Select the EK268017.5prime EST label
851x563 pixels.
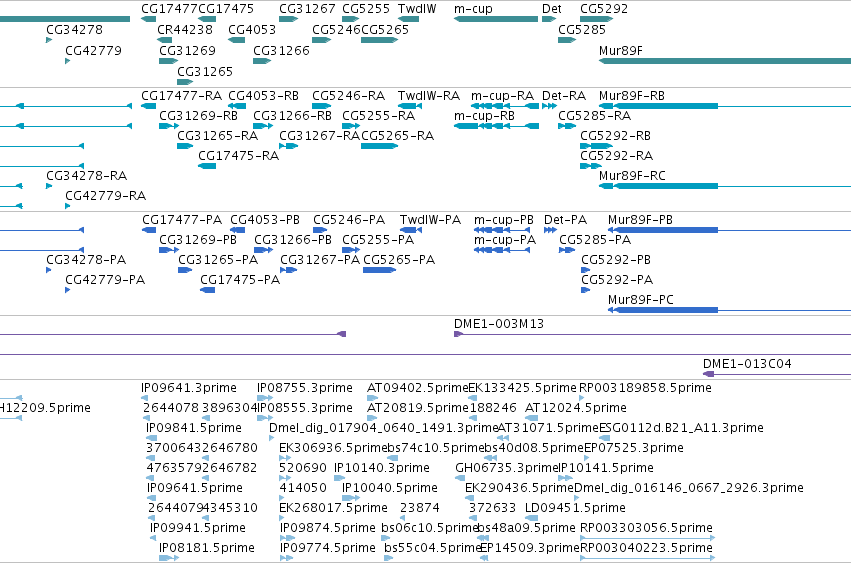pyautogui.click(x=333, y=508)
